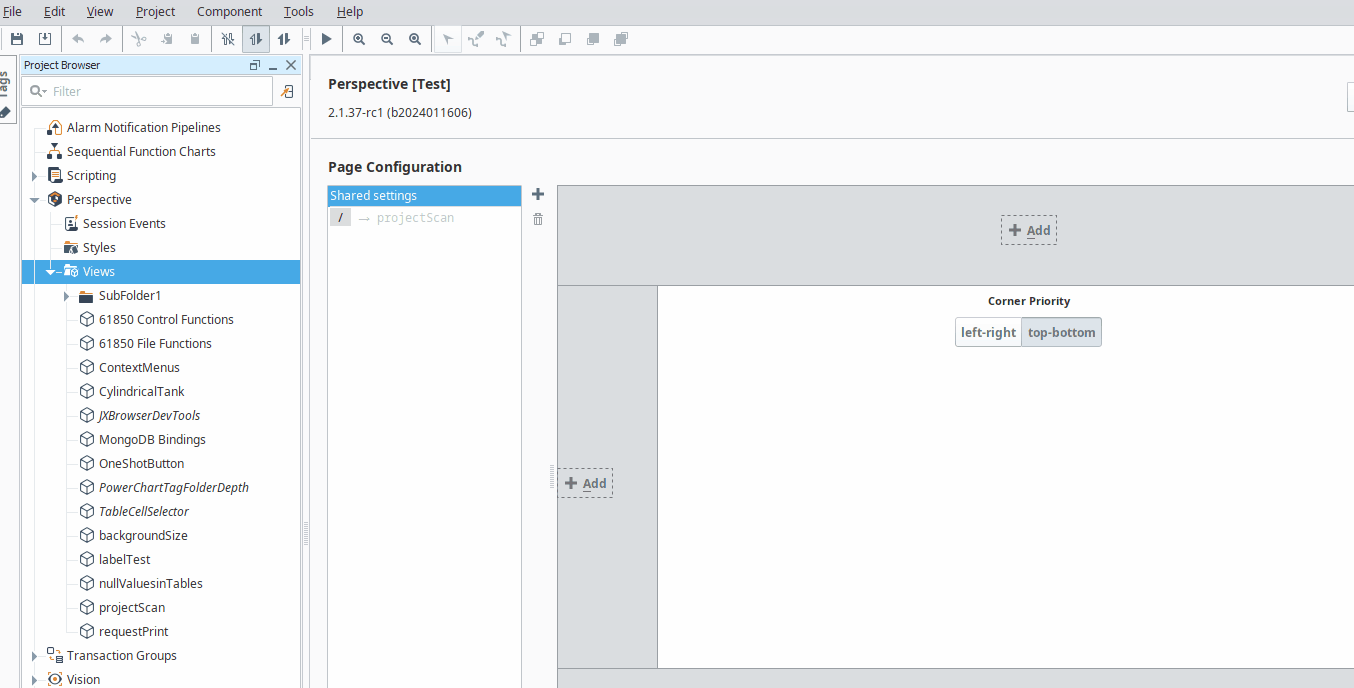This screenshot has height=688, width=1354.
Task: Expand the Scripting node
Action: pyautogui.click(x=35, y=176)
